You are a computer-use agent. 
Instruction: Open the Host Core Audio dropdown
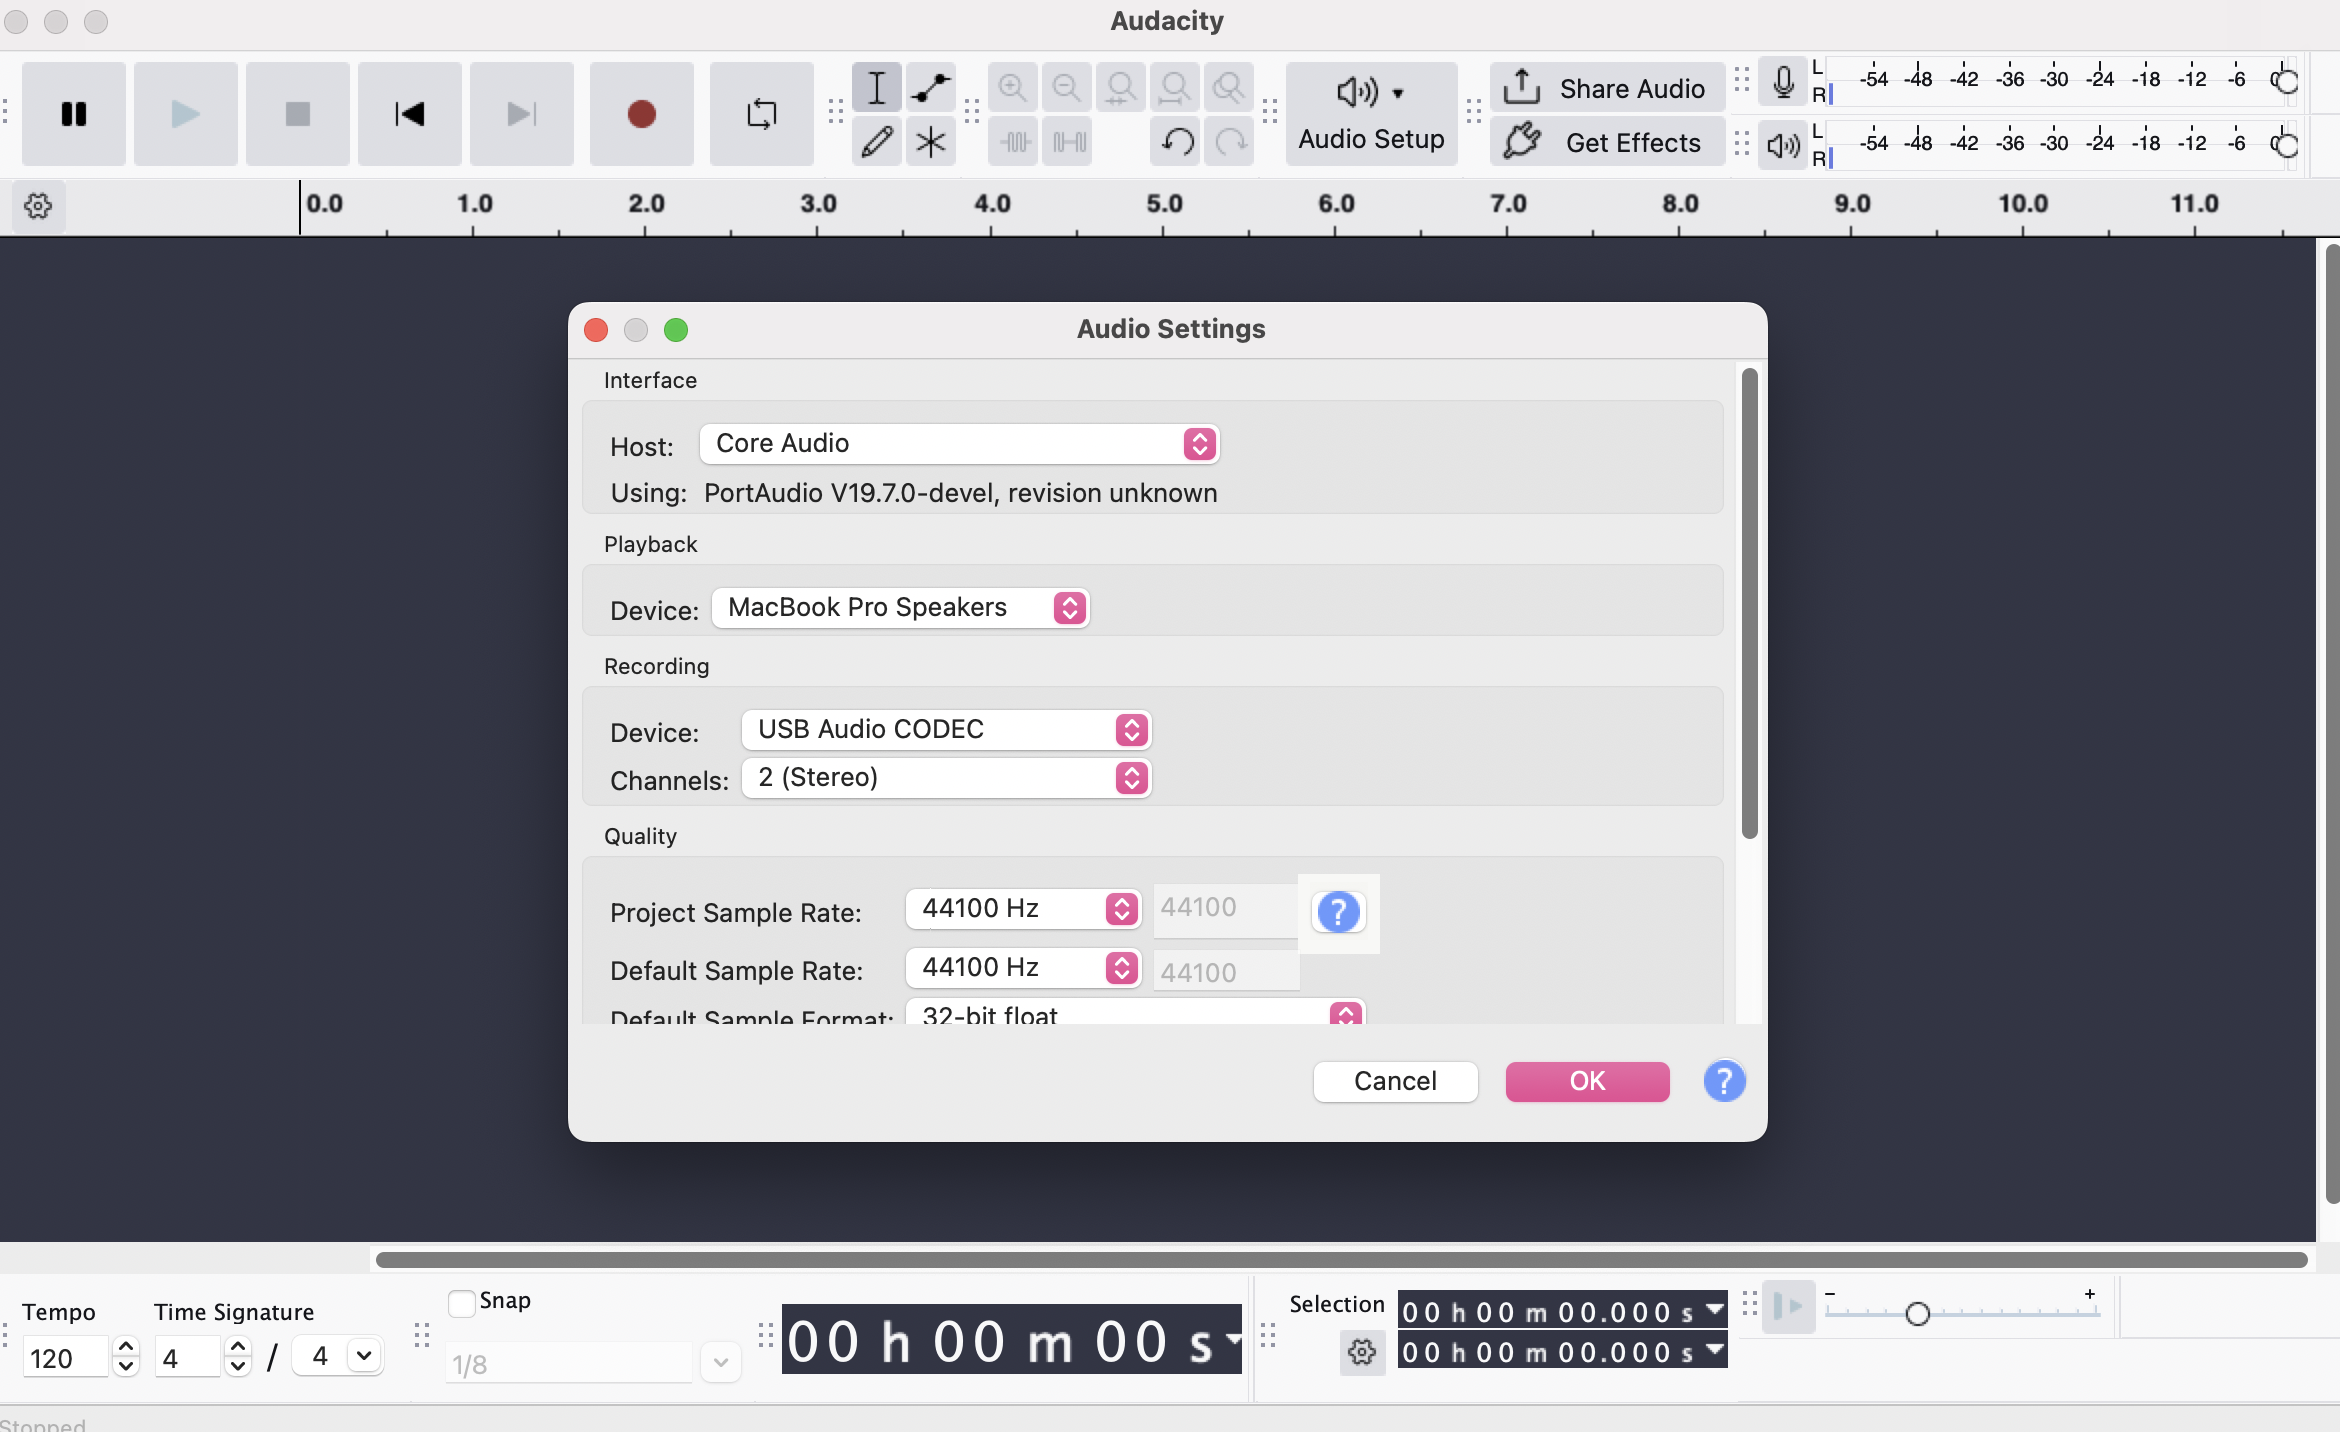[958, 444]
